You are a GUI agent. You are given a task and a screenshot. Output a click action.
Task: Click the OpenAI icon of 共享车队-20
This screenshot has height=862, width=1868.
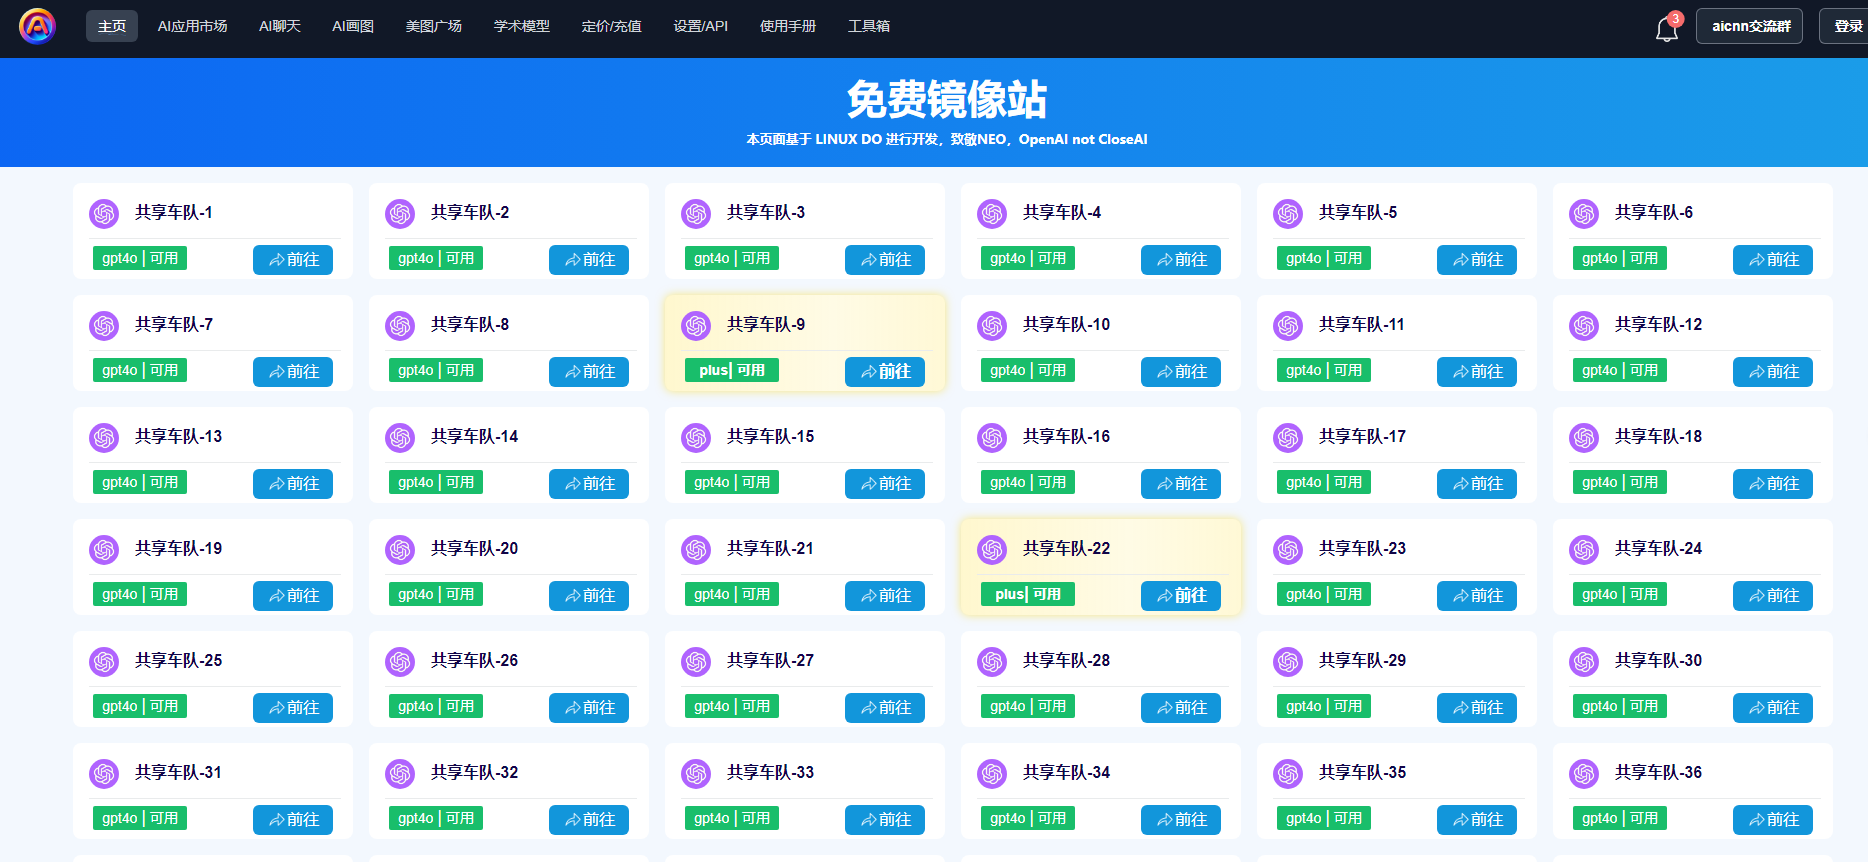pos(400,549)
